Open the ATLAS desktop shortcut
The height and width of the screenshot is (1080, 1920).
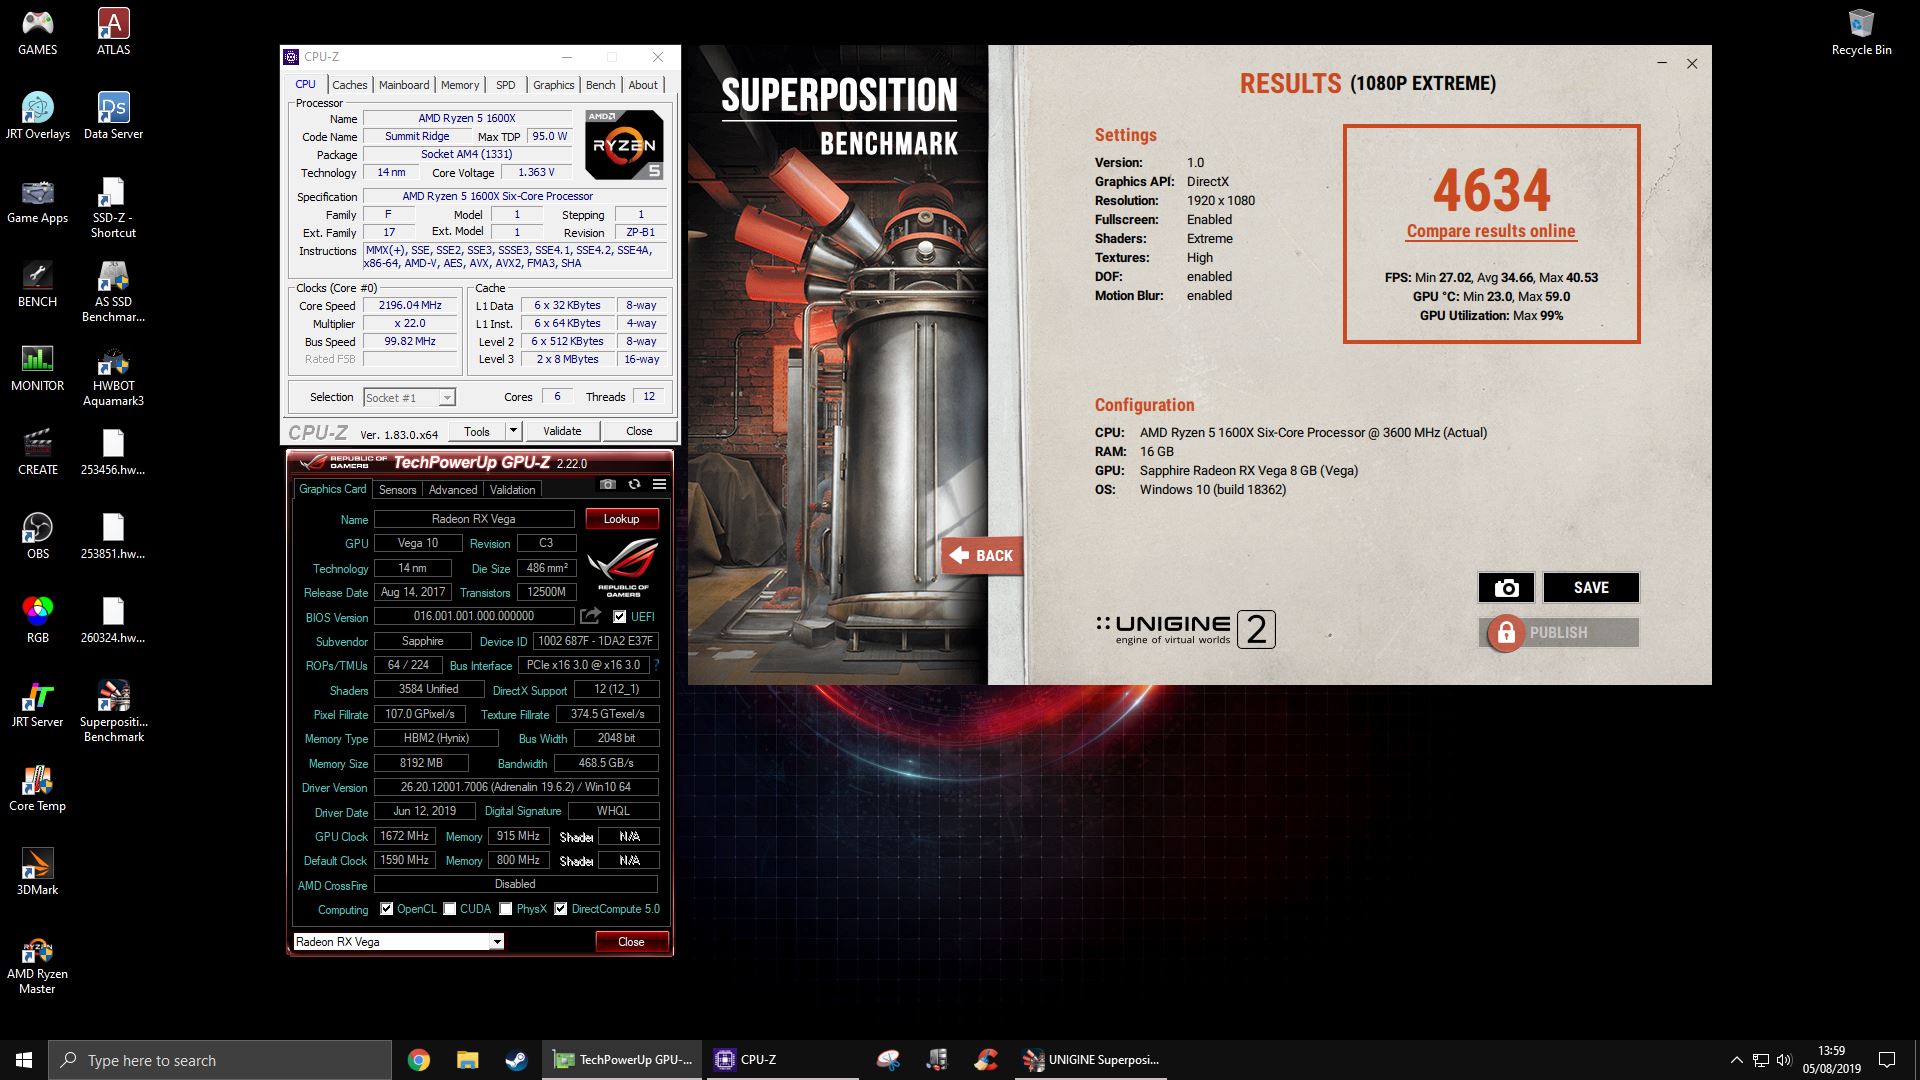(113, 31)
